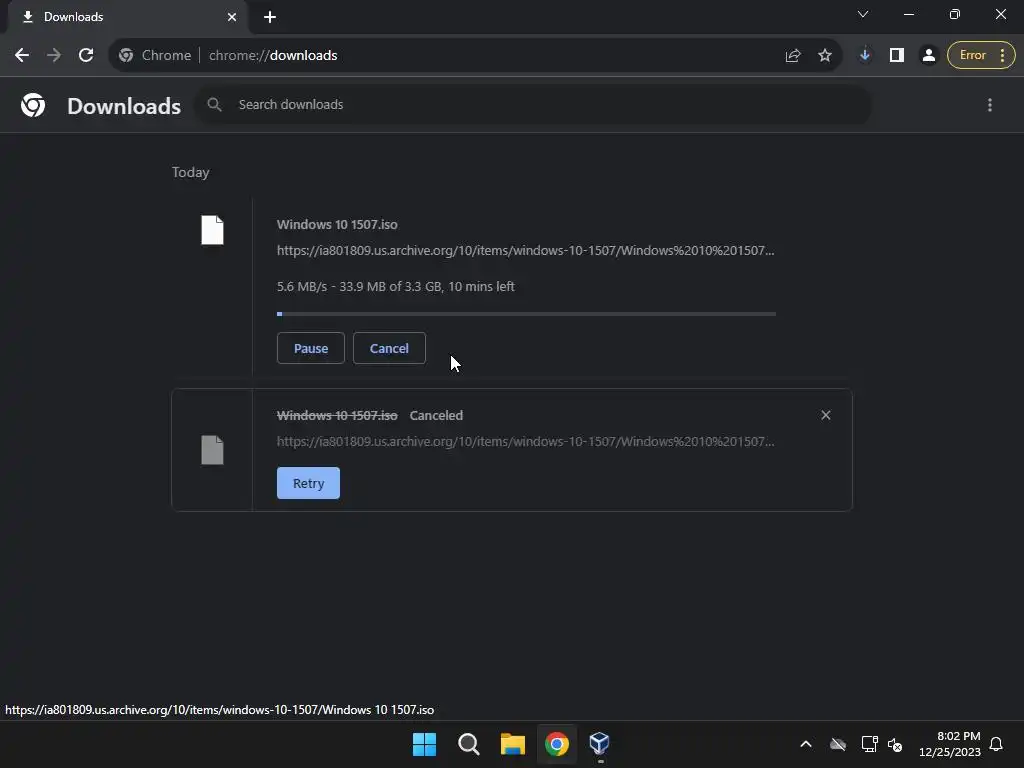Viewport: 1024px width, 768px height.
Task: Open the notifications bell icon
Action: [x=996, y=744]
